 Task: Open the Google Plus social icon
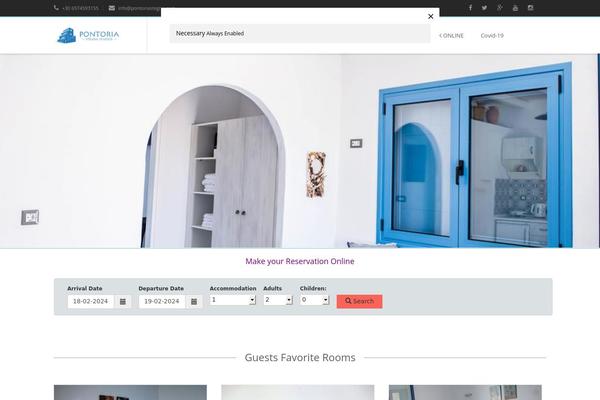(x=500, y=8)
